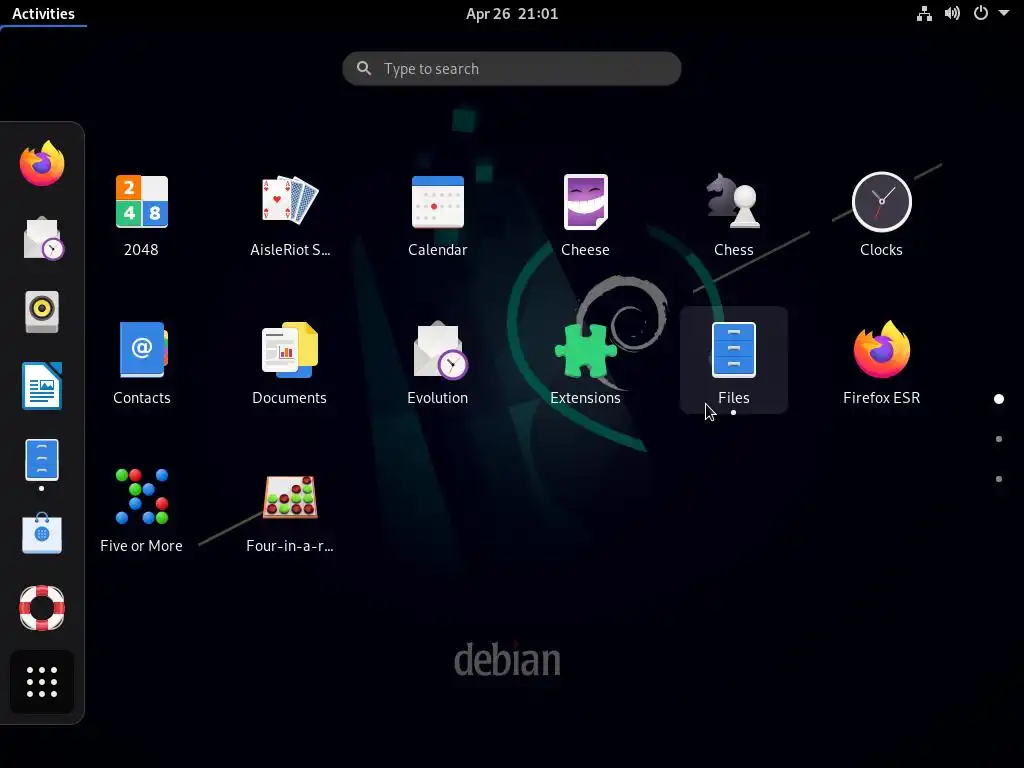Click the network status icon
This screenshot has width=1024, height=768.
[924, 14]
